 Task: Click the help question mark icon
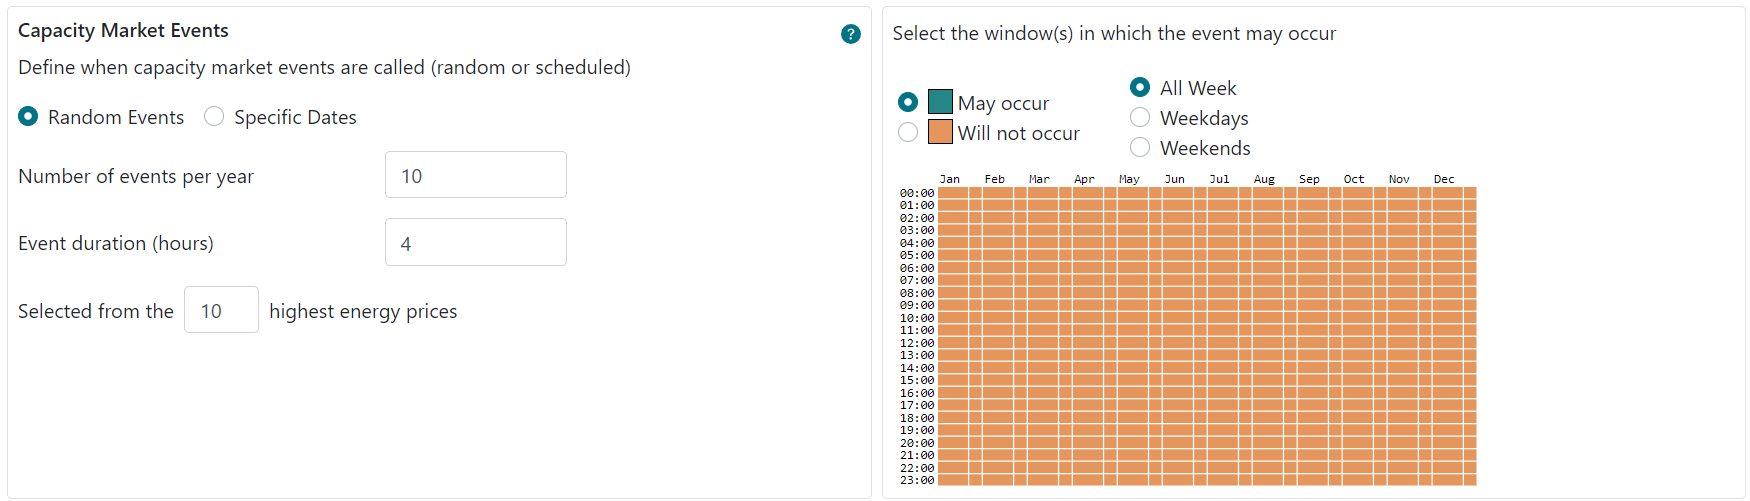851,34
